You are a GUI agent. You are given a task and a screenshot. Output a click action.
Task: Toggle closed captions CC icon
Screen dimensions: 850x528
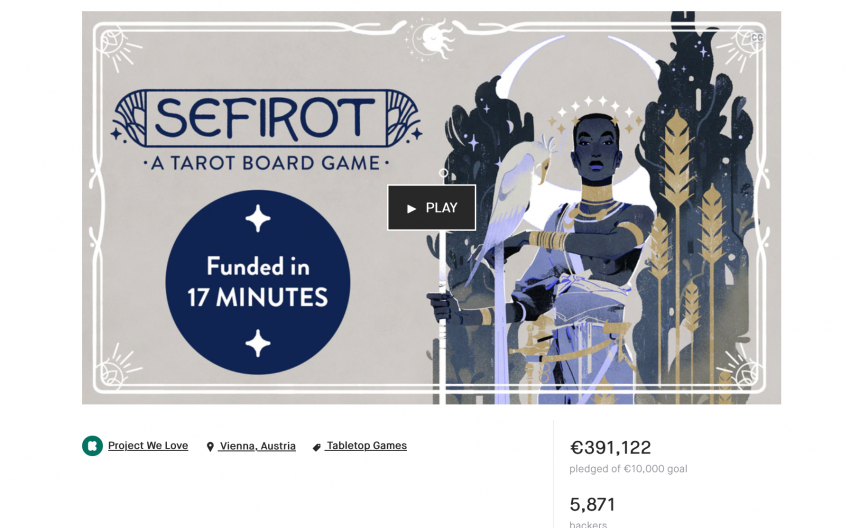point(757,37)
